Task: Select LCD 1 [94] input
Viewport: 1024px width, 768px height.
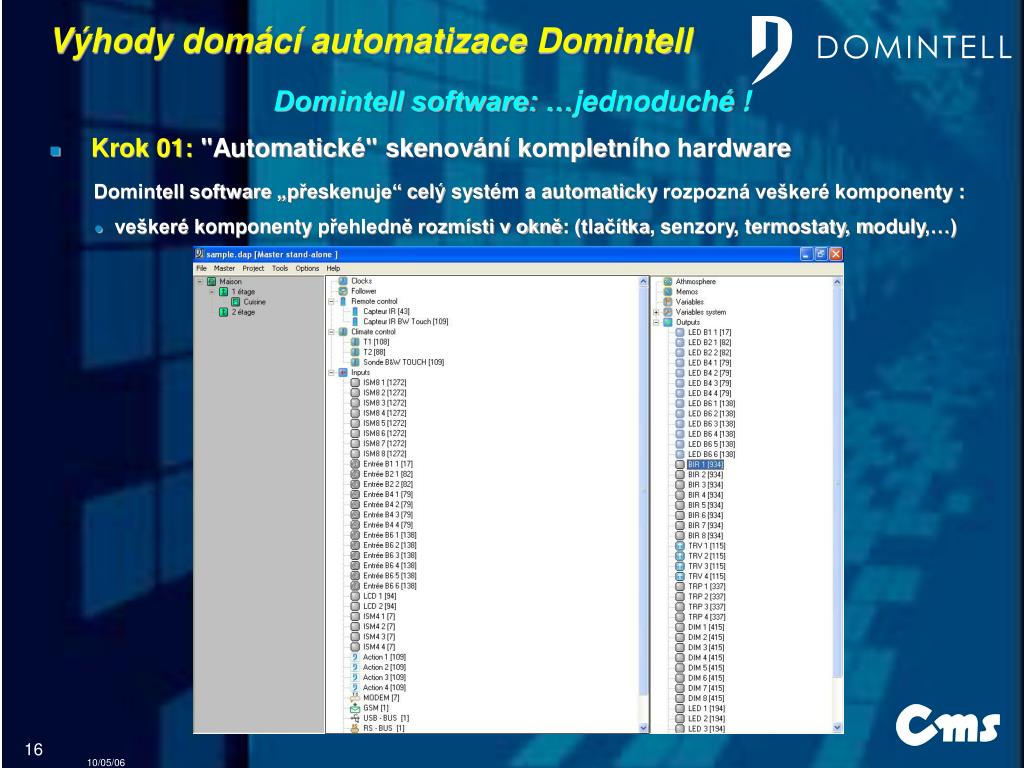Action: [x=380, y=596]
